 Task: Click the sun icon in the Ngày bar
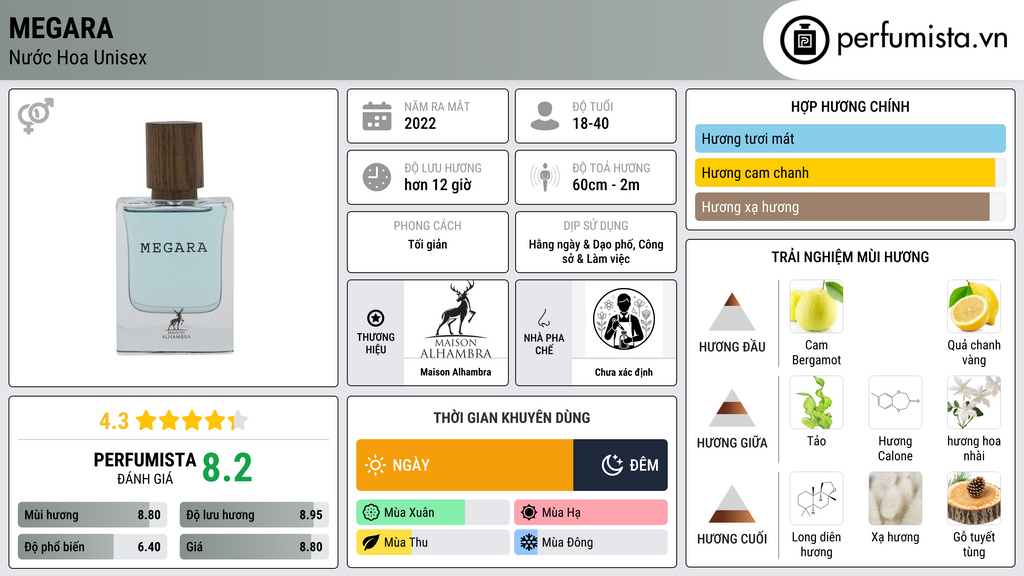point(375,465)
